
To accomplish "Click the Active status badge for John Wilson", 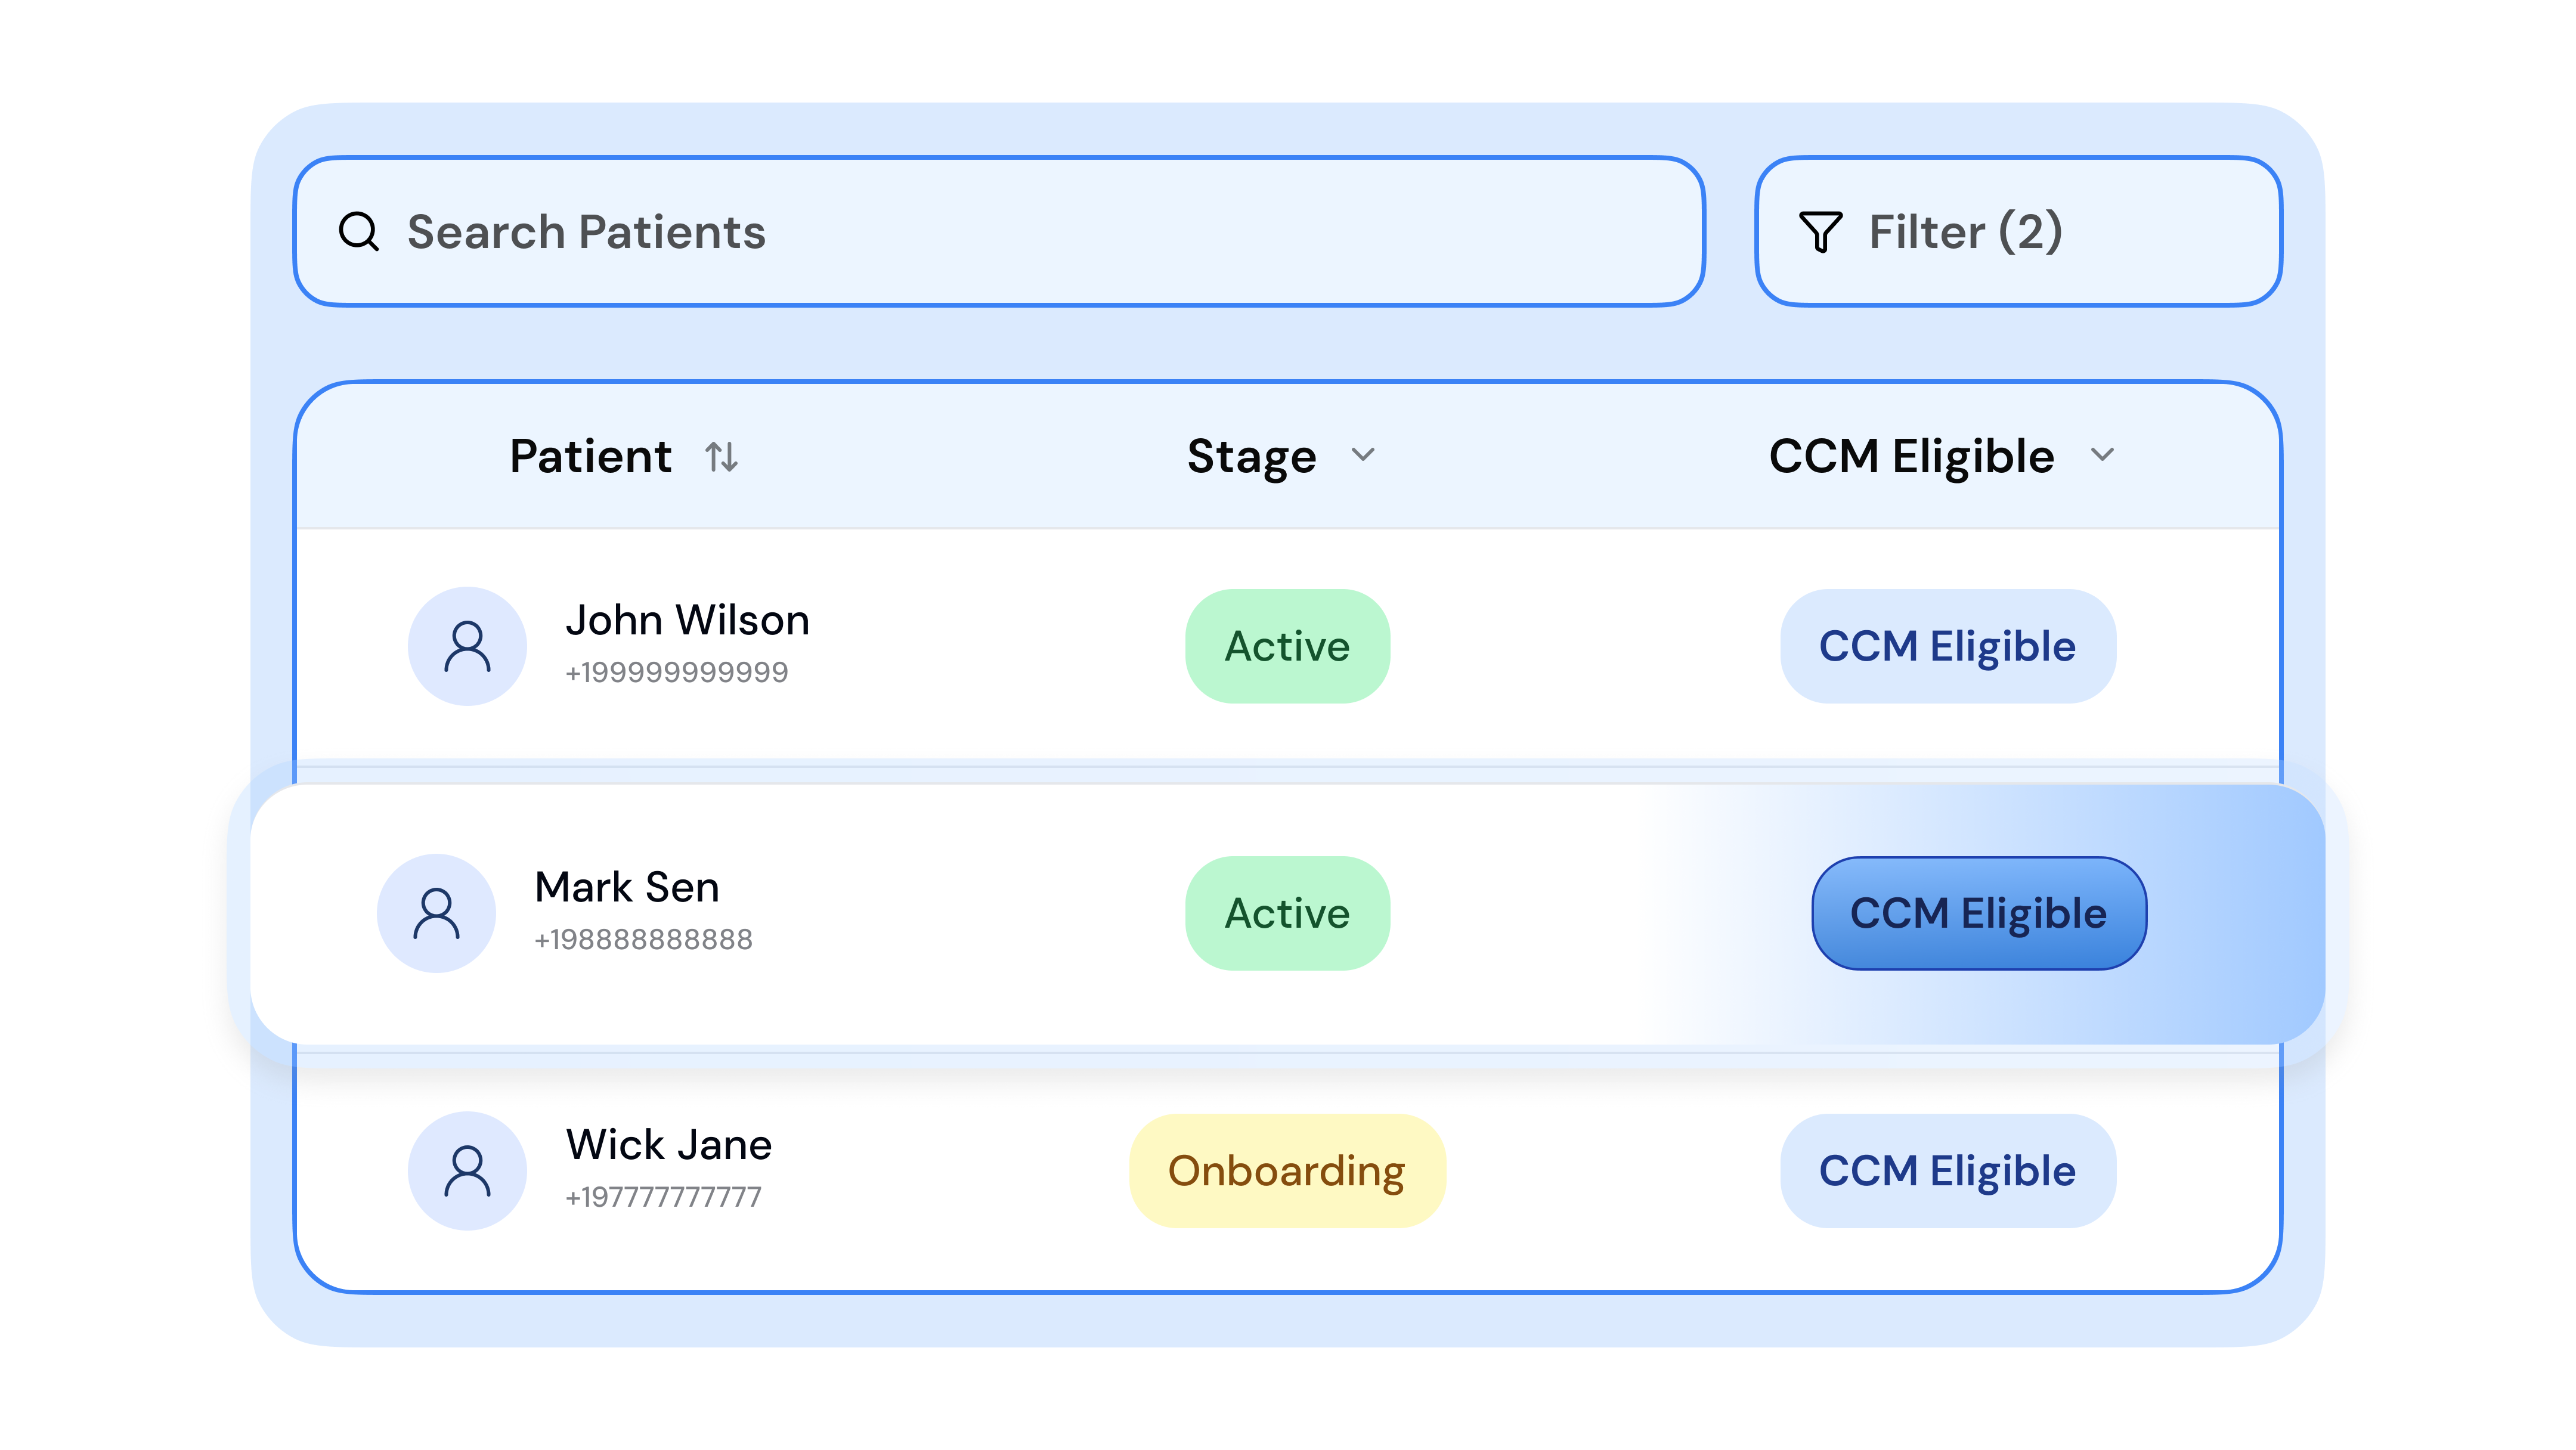I will point(1287,645).
